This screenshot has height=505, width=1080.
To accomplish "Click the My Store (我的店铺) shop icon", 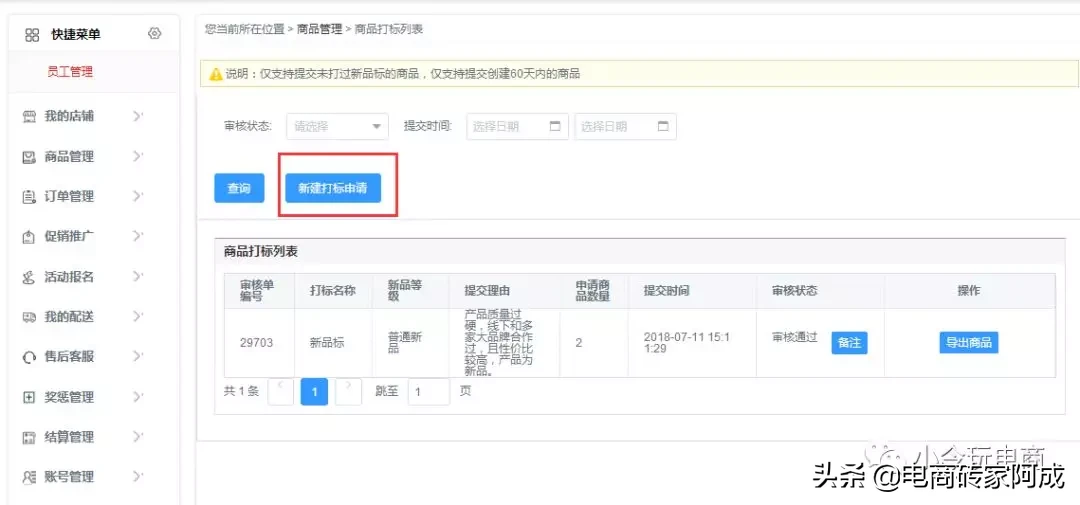I will tap(29, 116).
